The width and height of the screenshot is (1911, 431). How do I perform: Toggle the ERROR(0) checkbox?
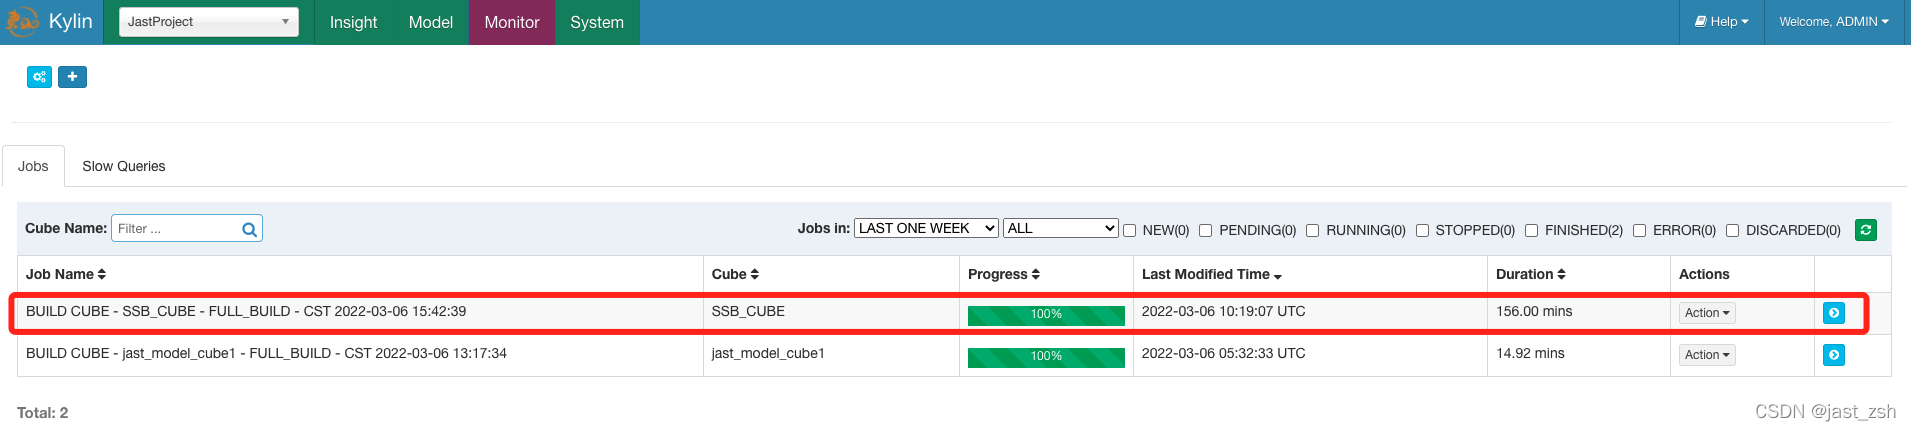(1640, 230)
